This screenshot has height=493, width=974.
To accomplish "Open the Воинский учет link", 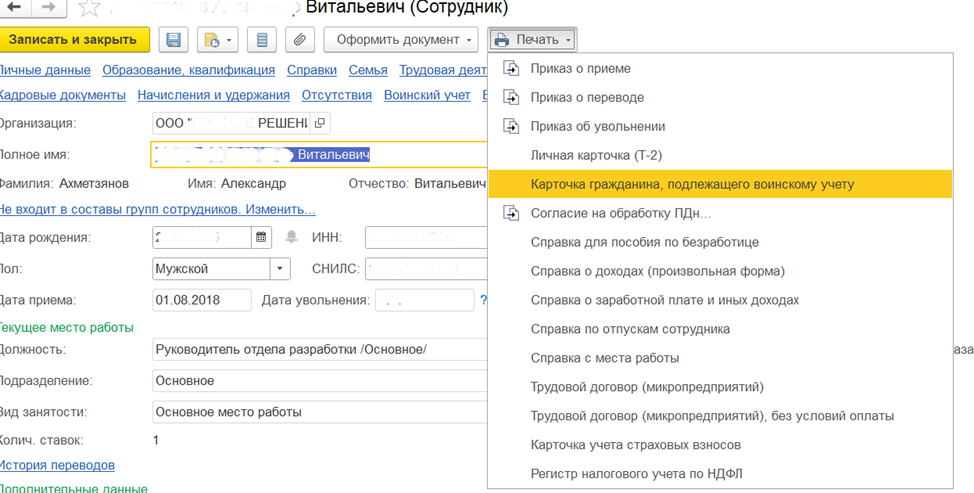I will (x=427, y=95).
